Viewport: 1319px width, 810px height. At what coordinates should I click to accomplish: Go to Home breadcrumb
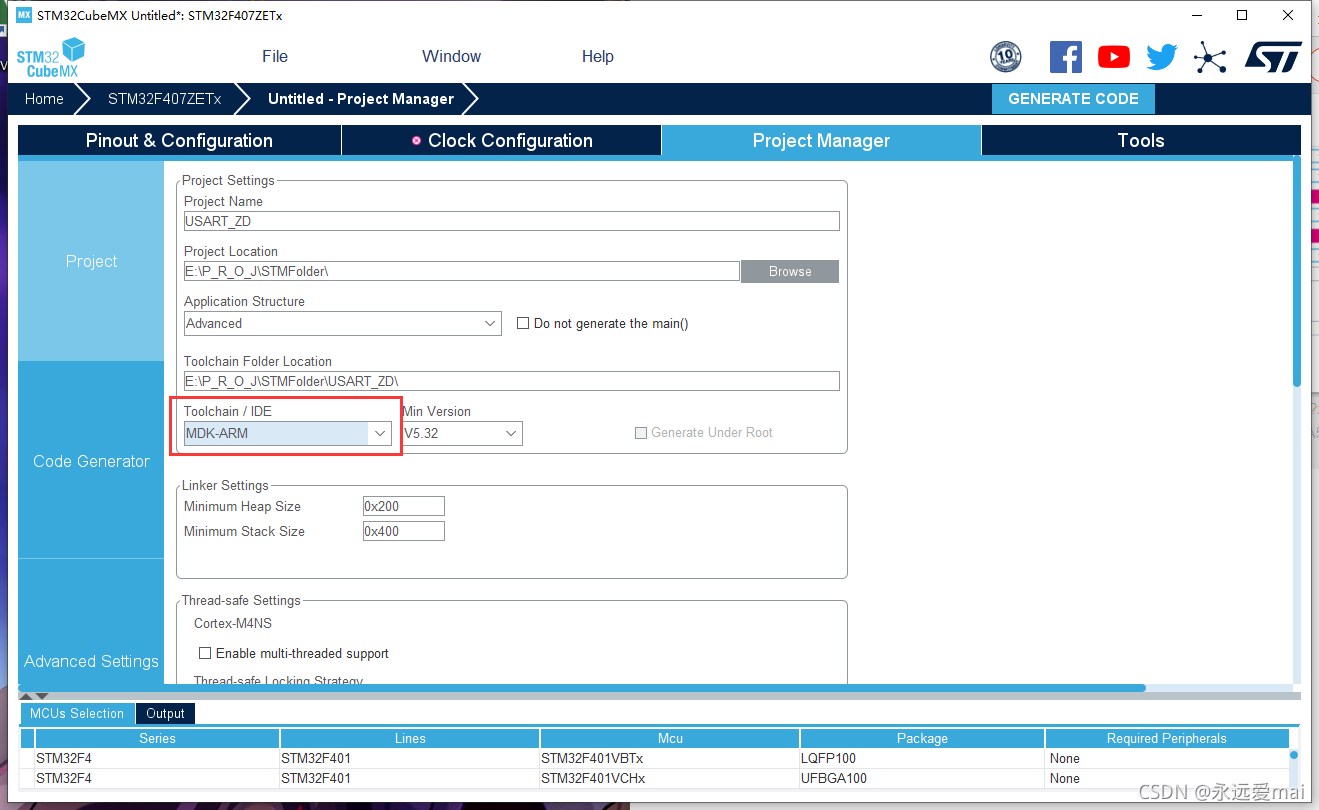[x=44, y=99]
